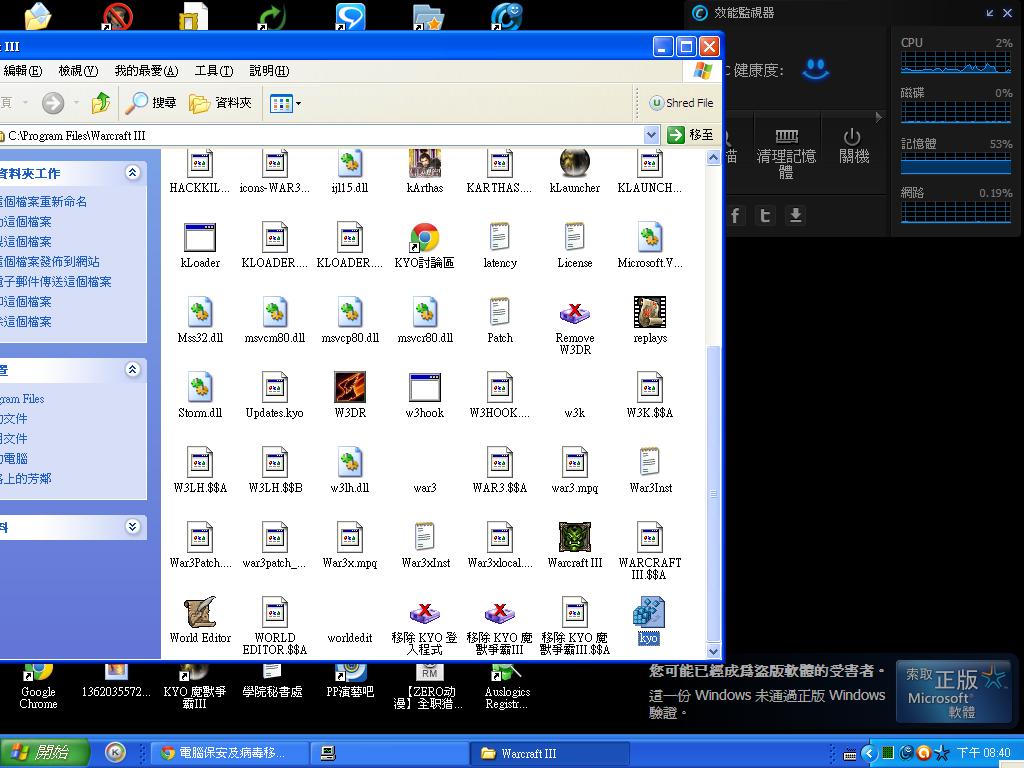Go up one folder level
Image resolution: width=1024 pixels, height=768 pixels.
(x=101, y=103)
